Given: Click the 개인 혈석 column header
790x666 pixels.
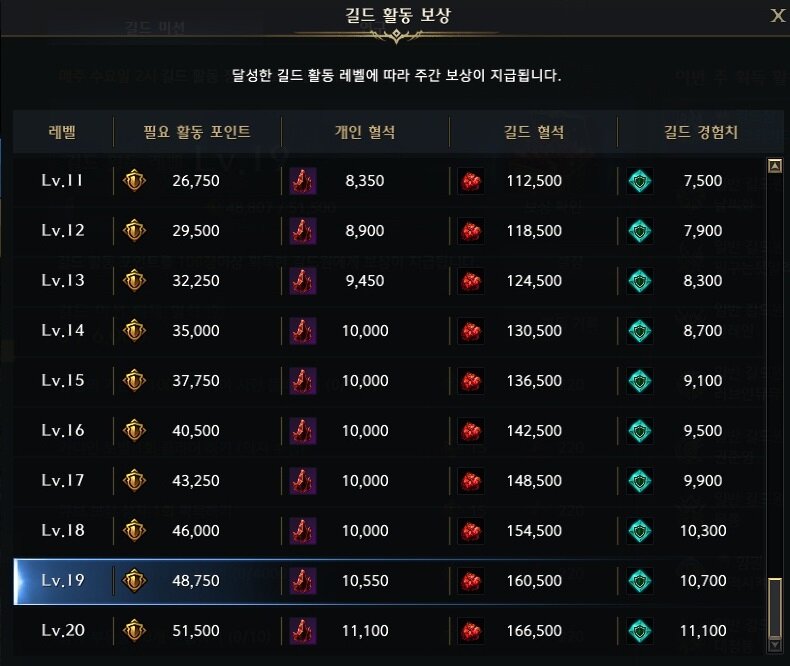Looking at the screenshot, I should click(x=365, y=132).
